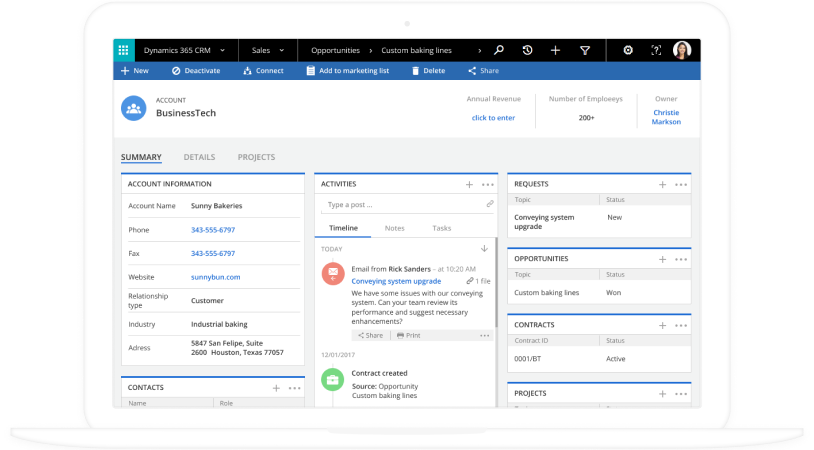Toggle the timeline sort order arrow

484,248
